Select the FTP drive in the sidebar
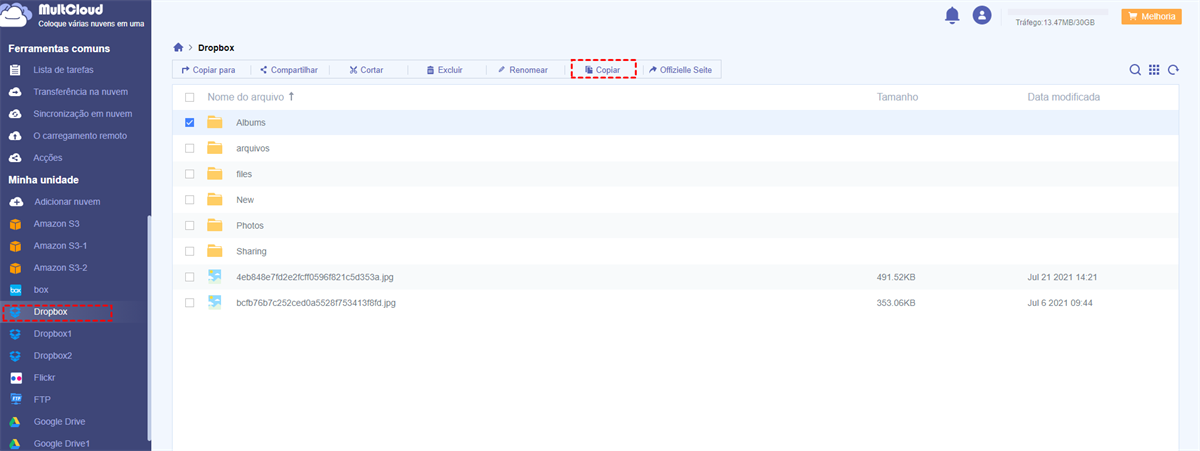 pyautogui.click(x=42, y=400)
